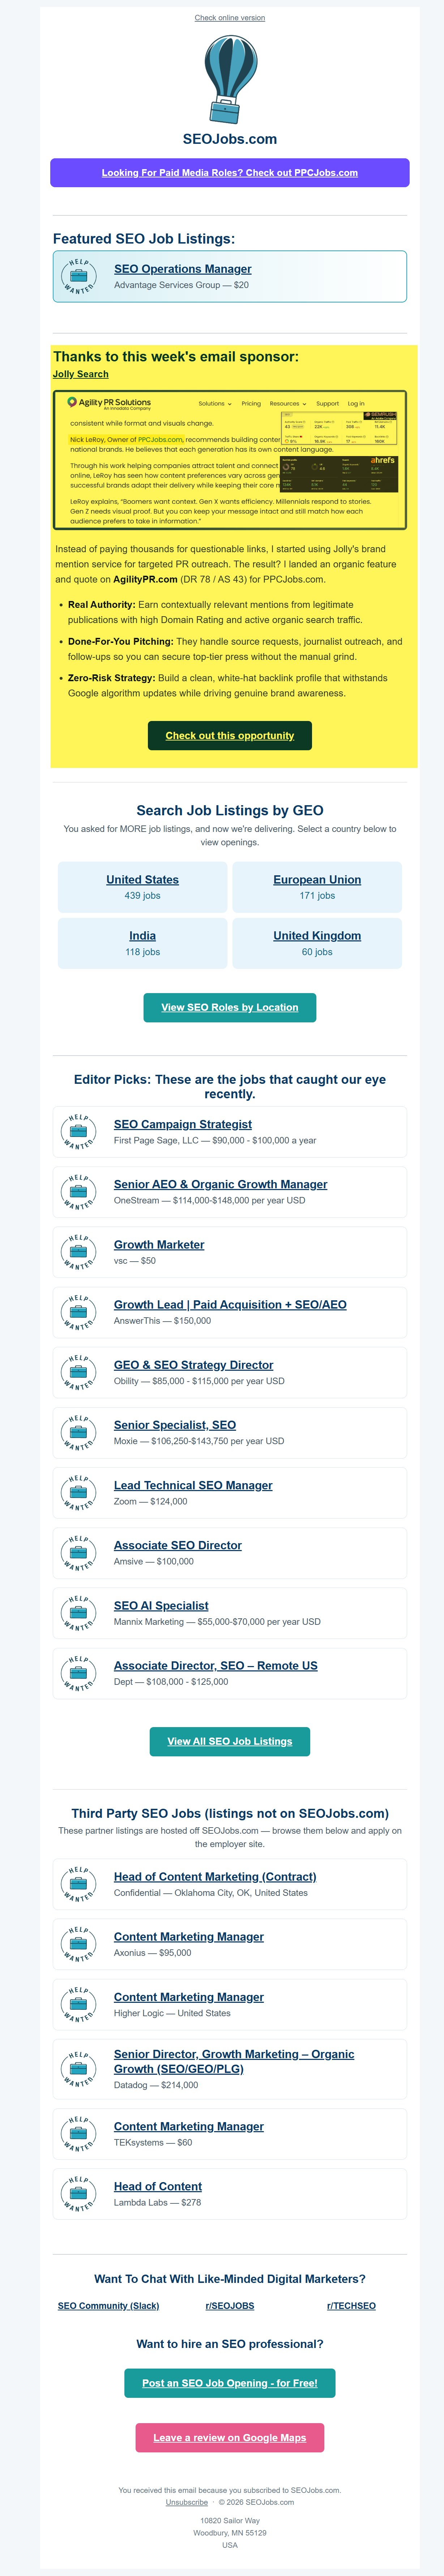
Task: Open the SEO Community (Slack) link
Action: click(108, 2306)
